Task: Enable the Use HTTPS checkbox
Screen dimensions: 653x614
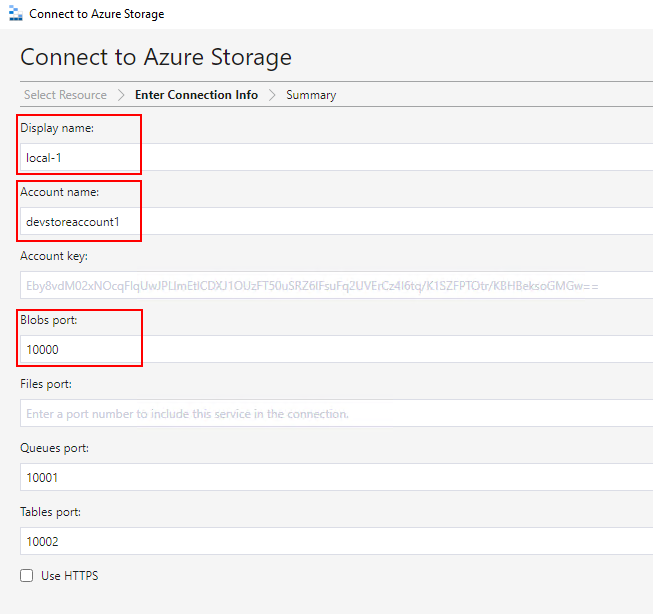Action: coord(27,576)
